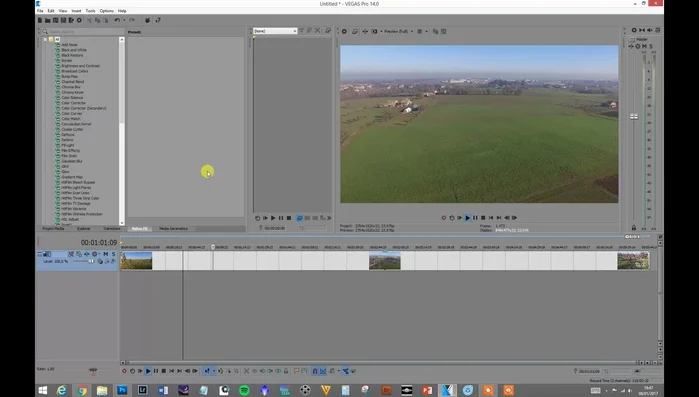Screen dimensions: 699x397
Task: Click Pause button in timeline transport bar
Action: (156, 371)
